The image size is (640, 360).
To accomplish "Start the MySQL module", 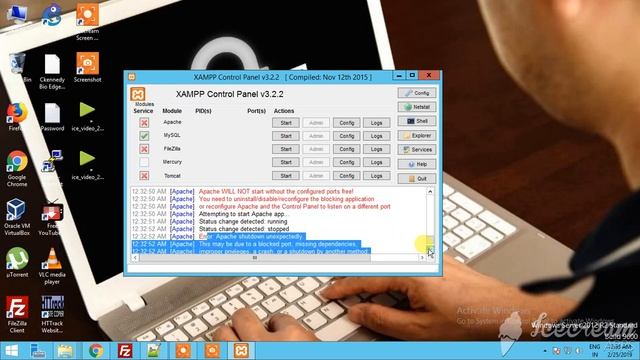I will pyautogui.click(x=286, y=136).
